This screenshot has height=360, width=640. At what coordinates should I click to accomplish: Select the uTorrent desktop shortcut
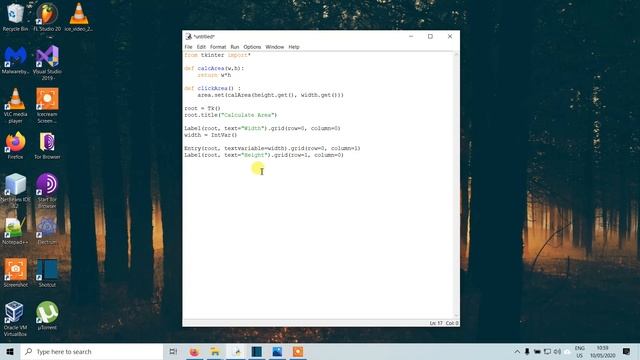pos(47,316)
